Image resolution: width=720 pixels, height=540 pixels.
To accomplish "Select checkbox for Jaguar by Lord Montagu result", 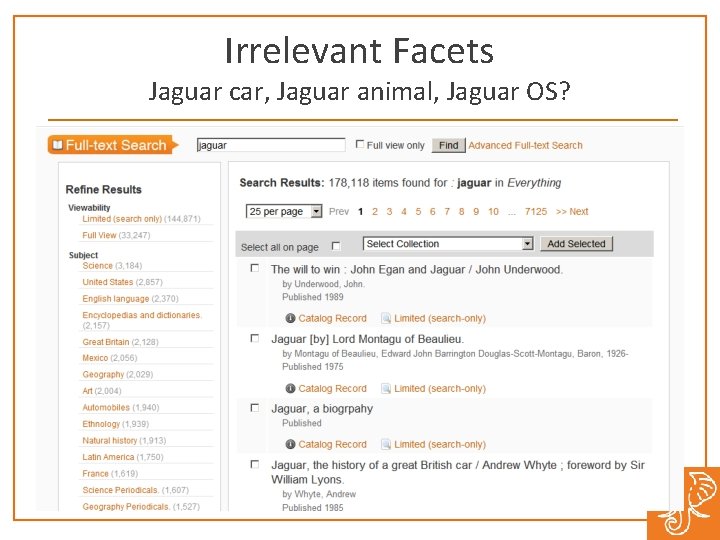I will coord(255,338).
